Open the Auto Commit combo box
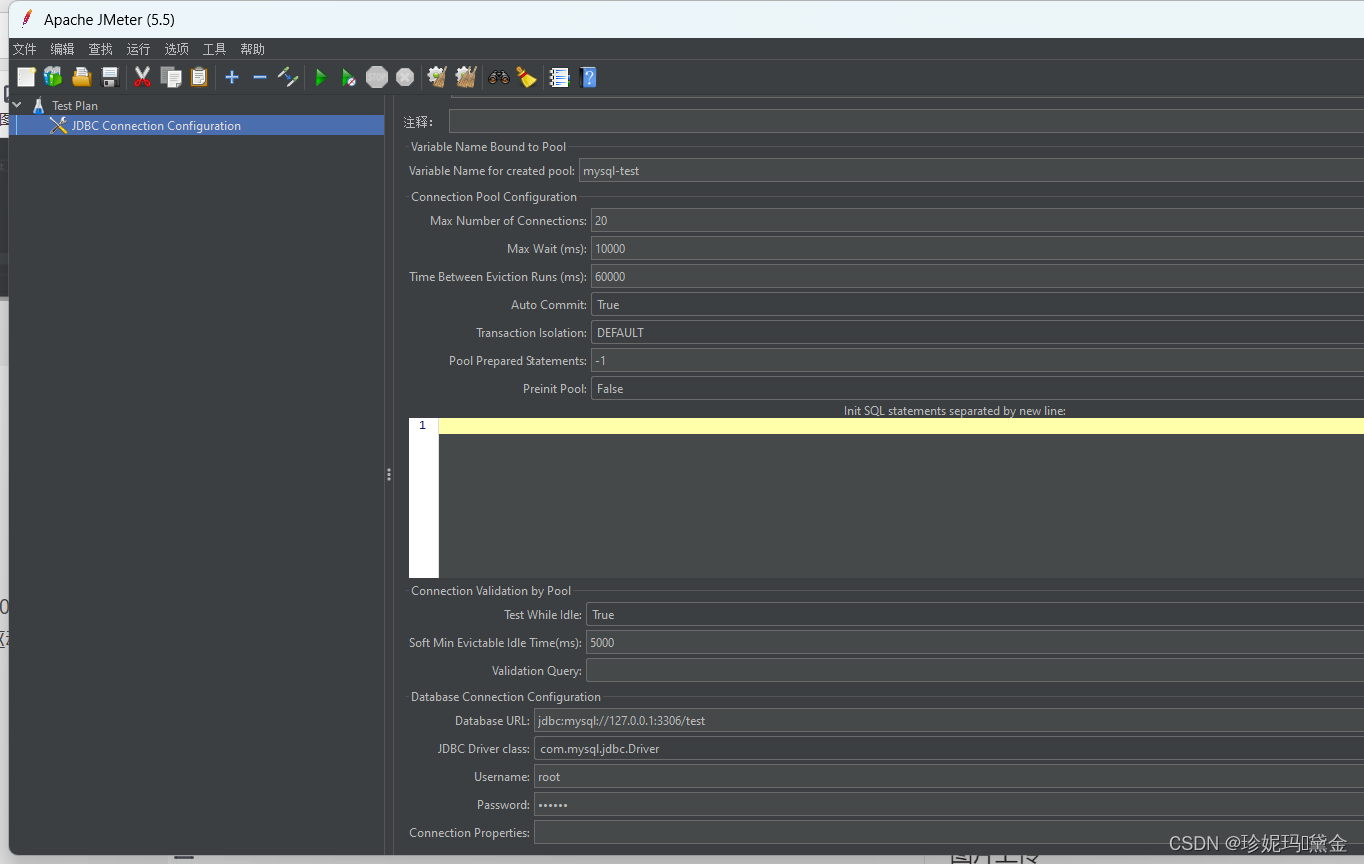 coord(977,304)
